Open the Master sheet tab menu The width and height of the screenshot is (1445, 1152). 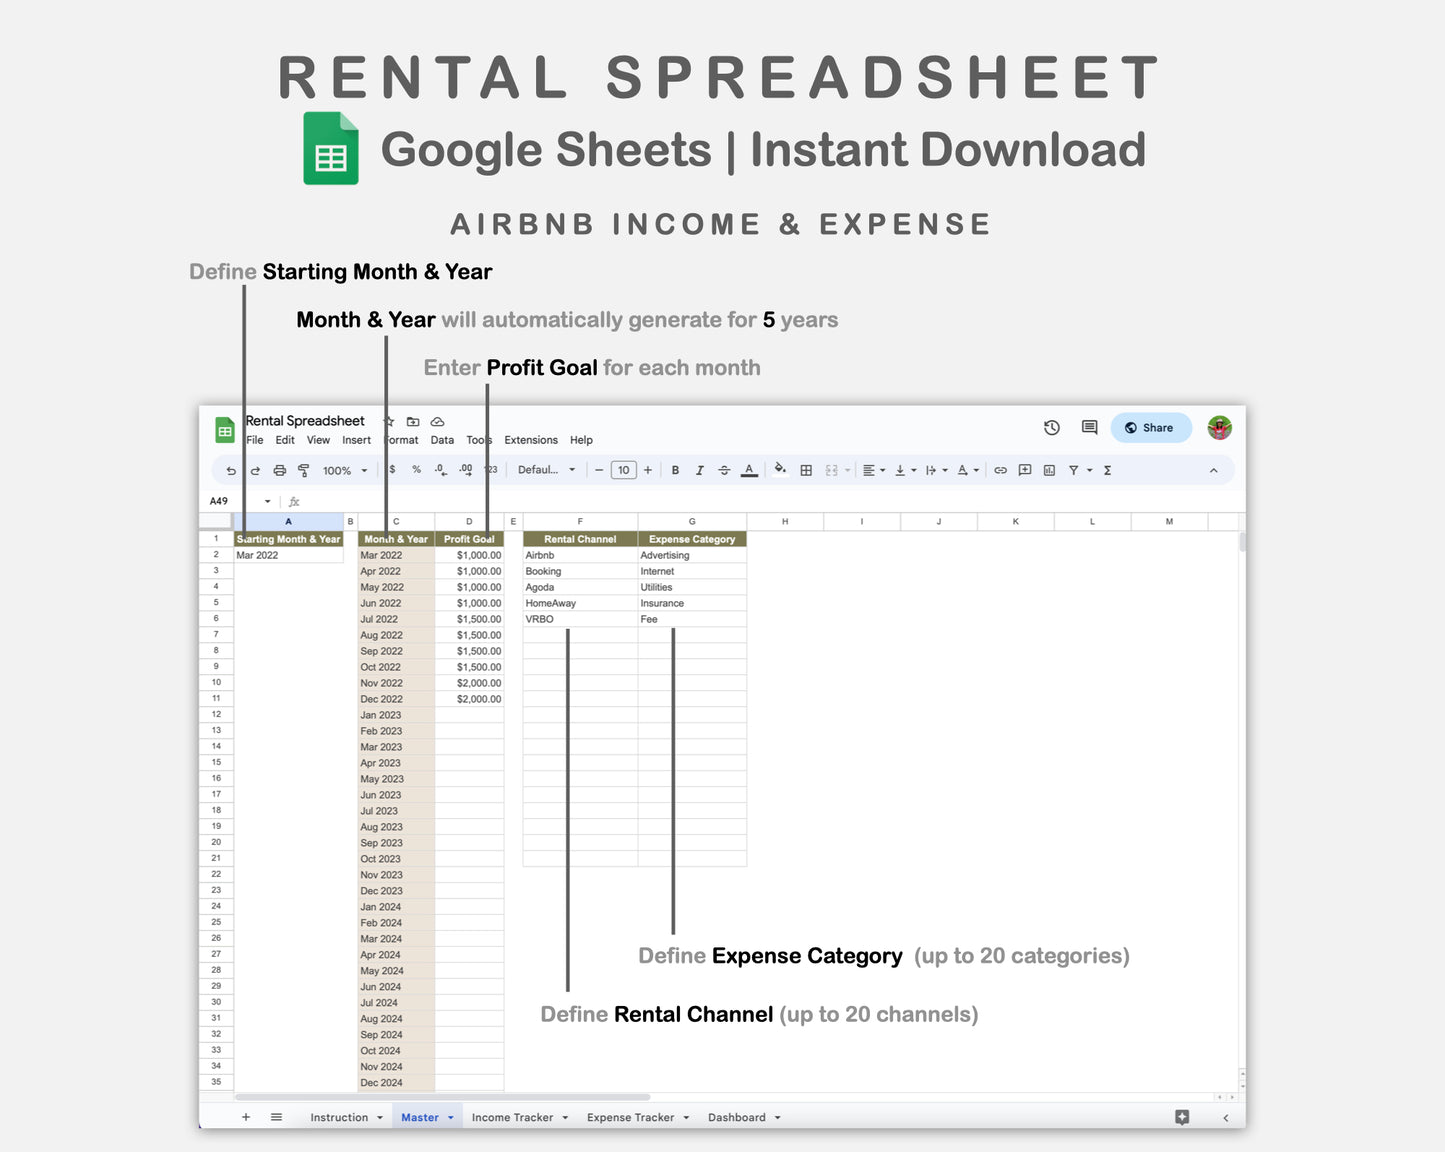tap(450, 1117)
